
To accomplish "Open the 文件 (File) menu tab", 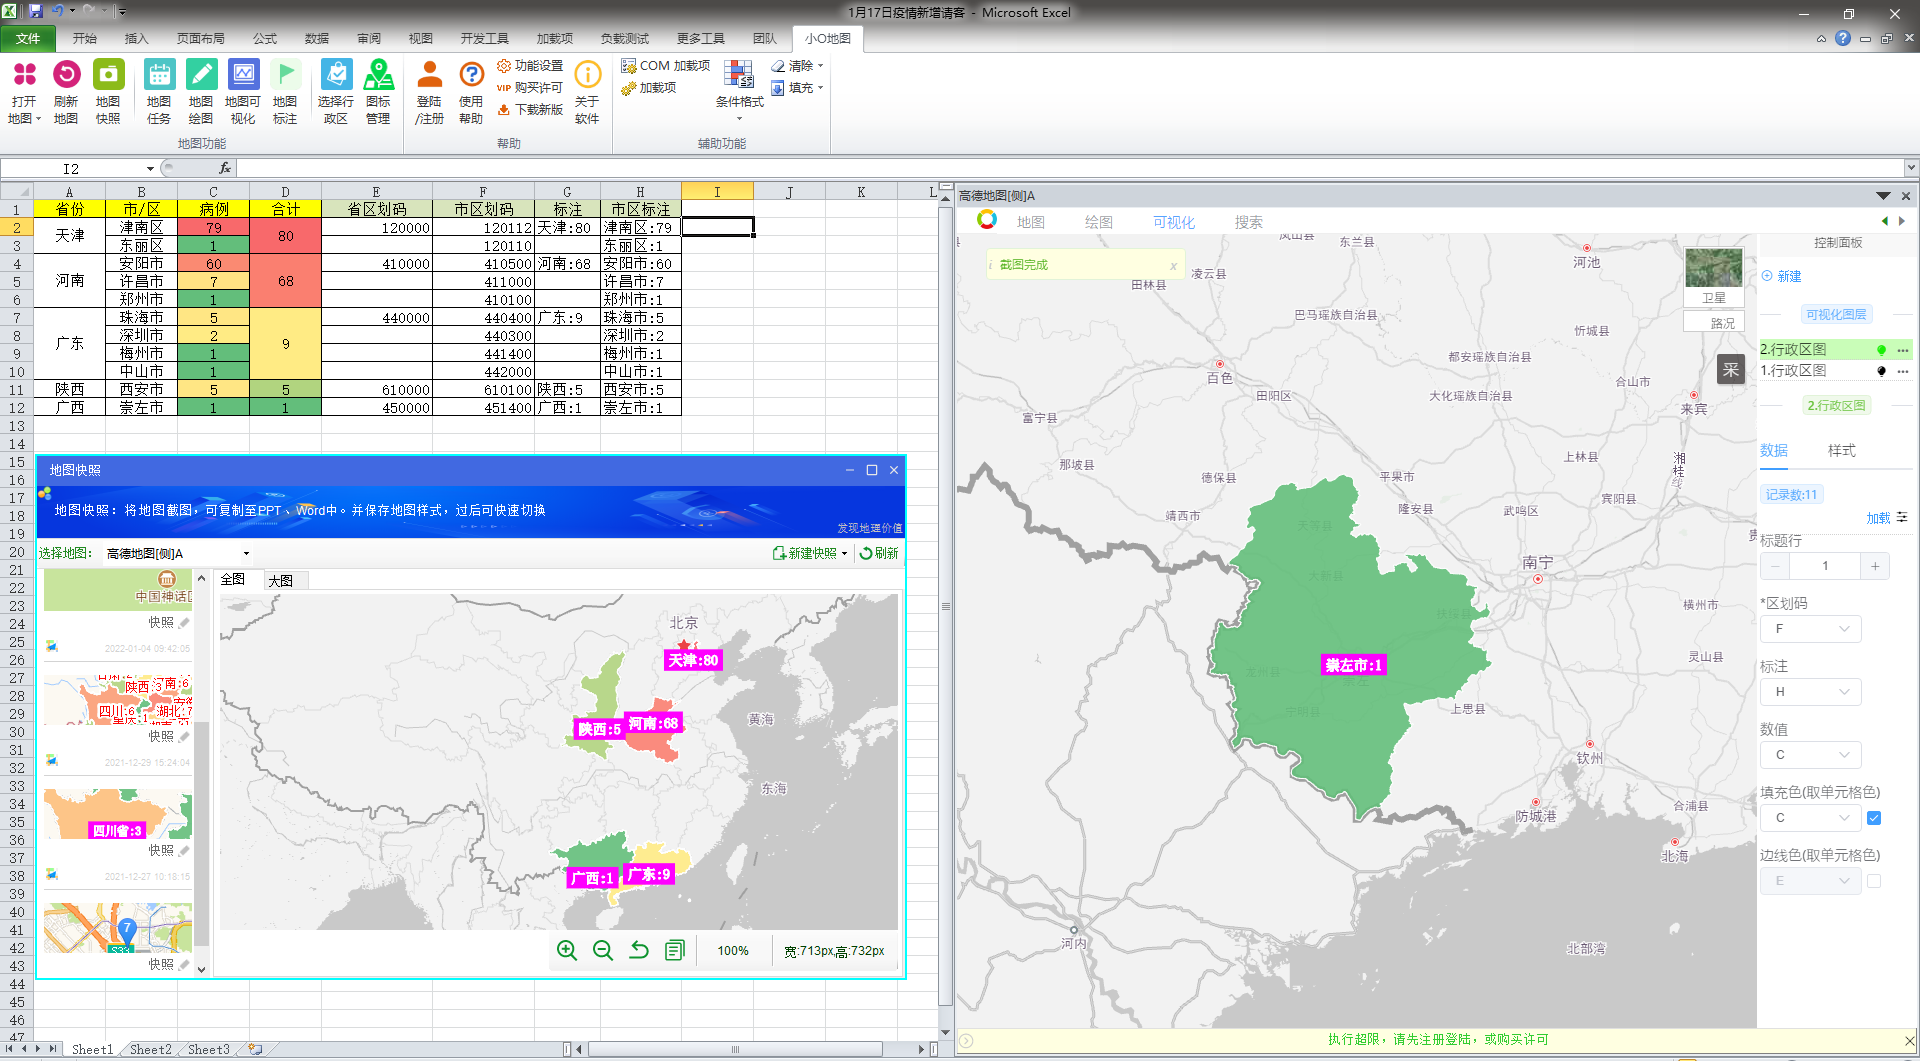I will (x=28, y=38).
